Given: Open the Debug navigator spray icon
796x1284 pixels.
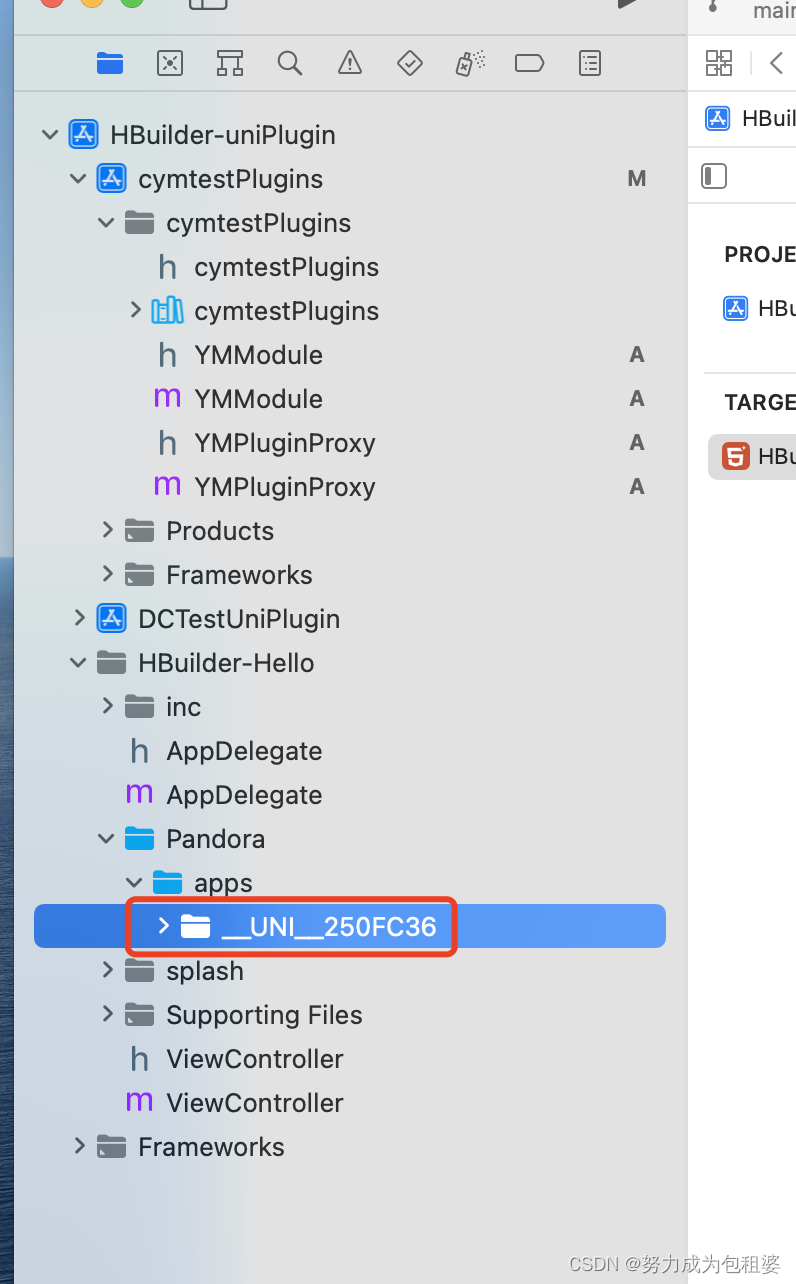Looking at the screenshot, I should click(470, 64).
